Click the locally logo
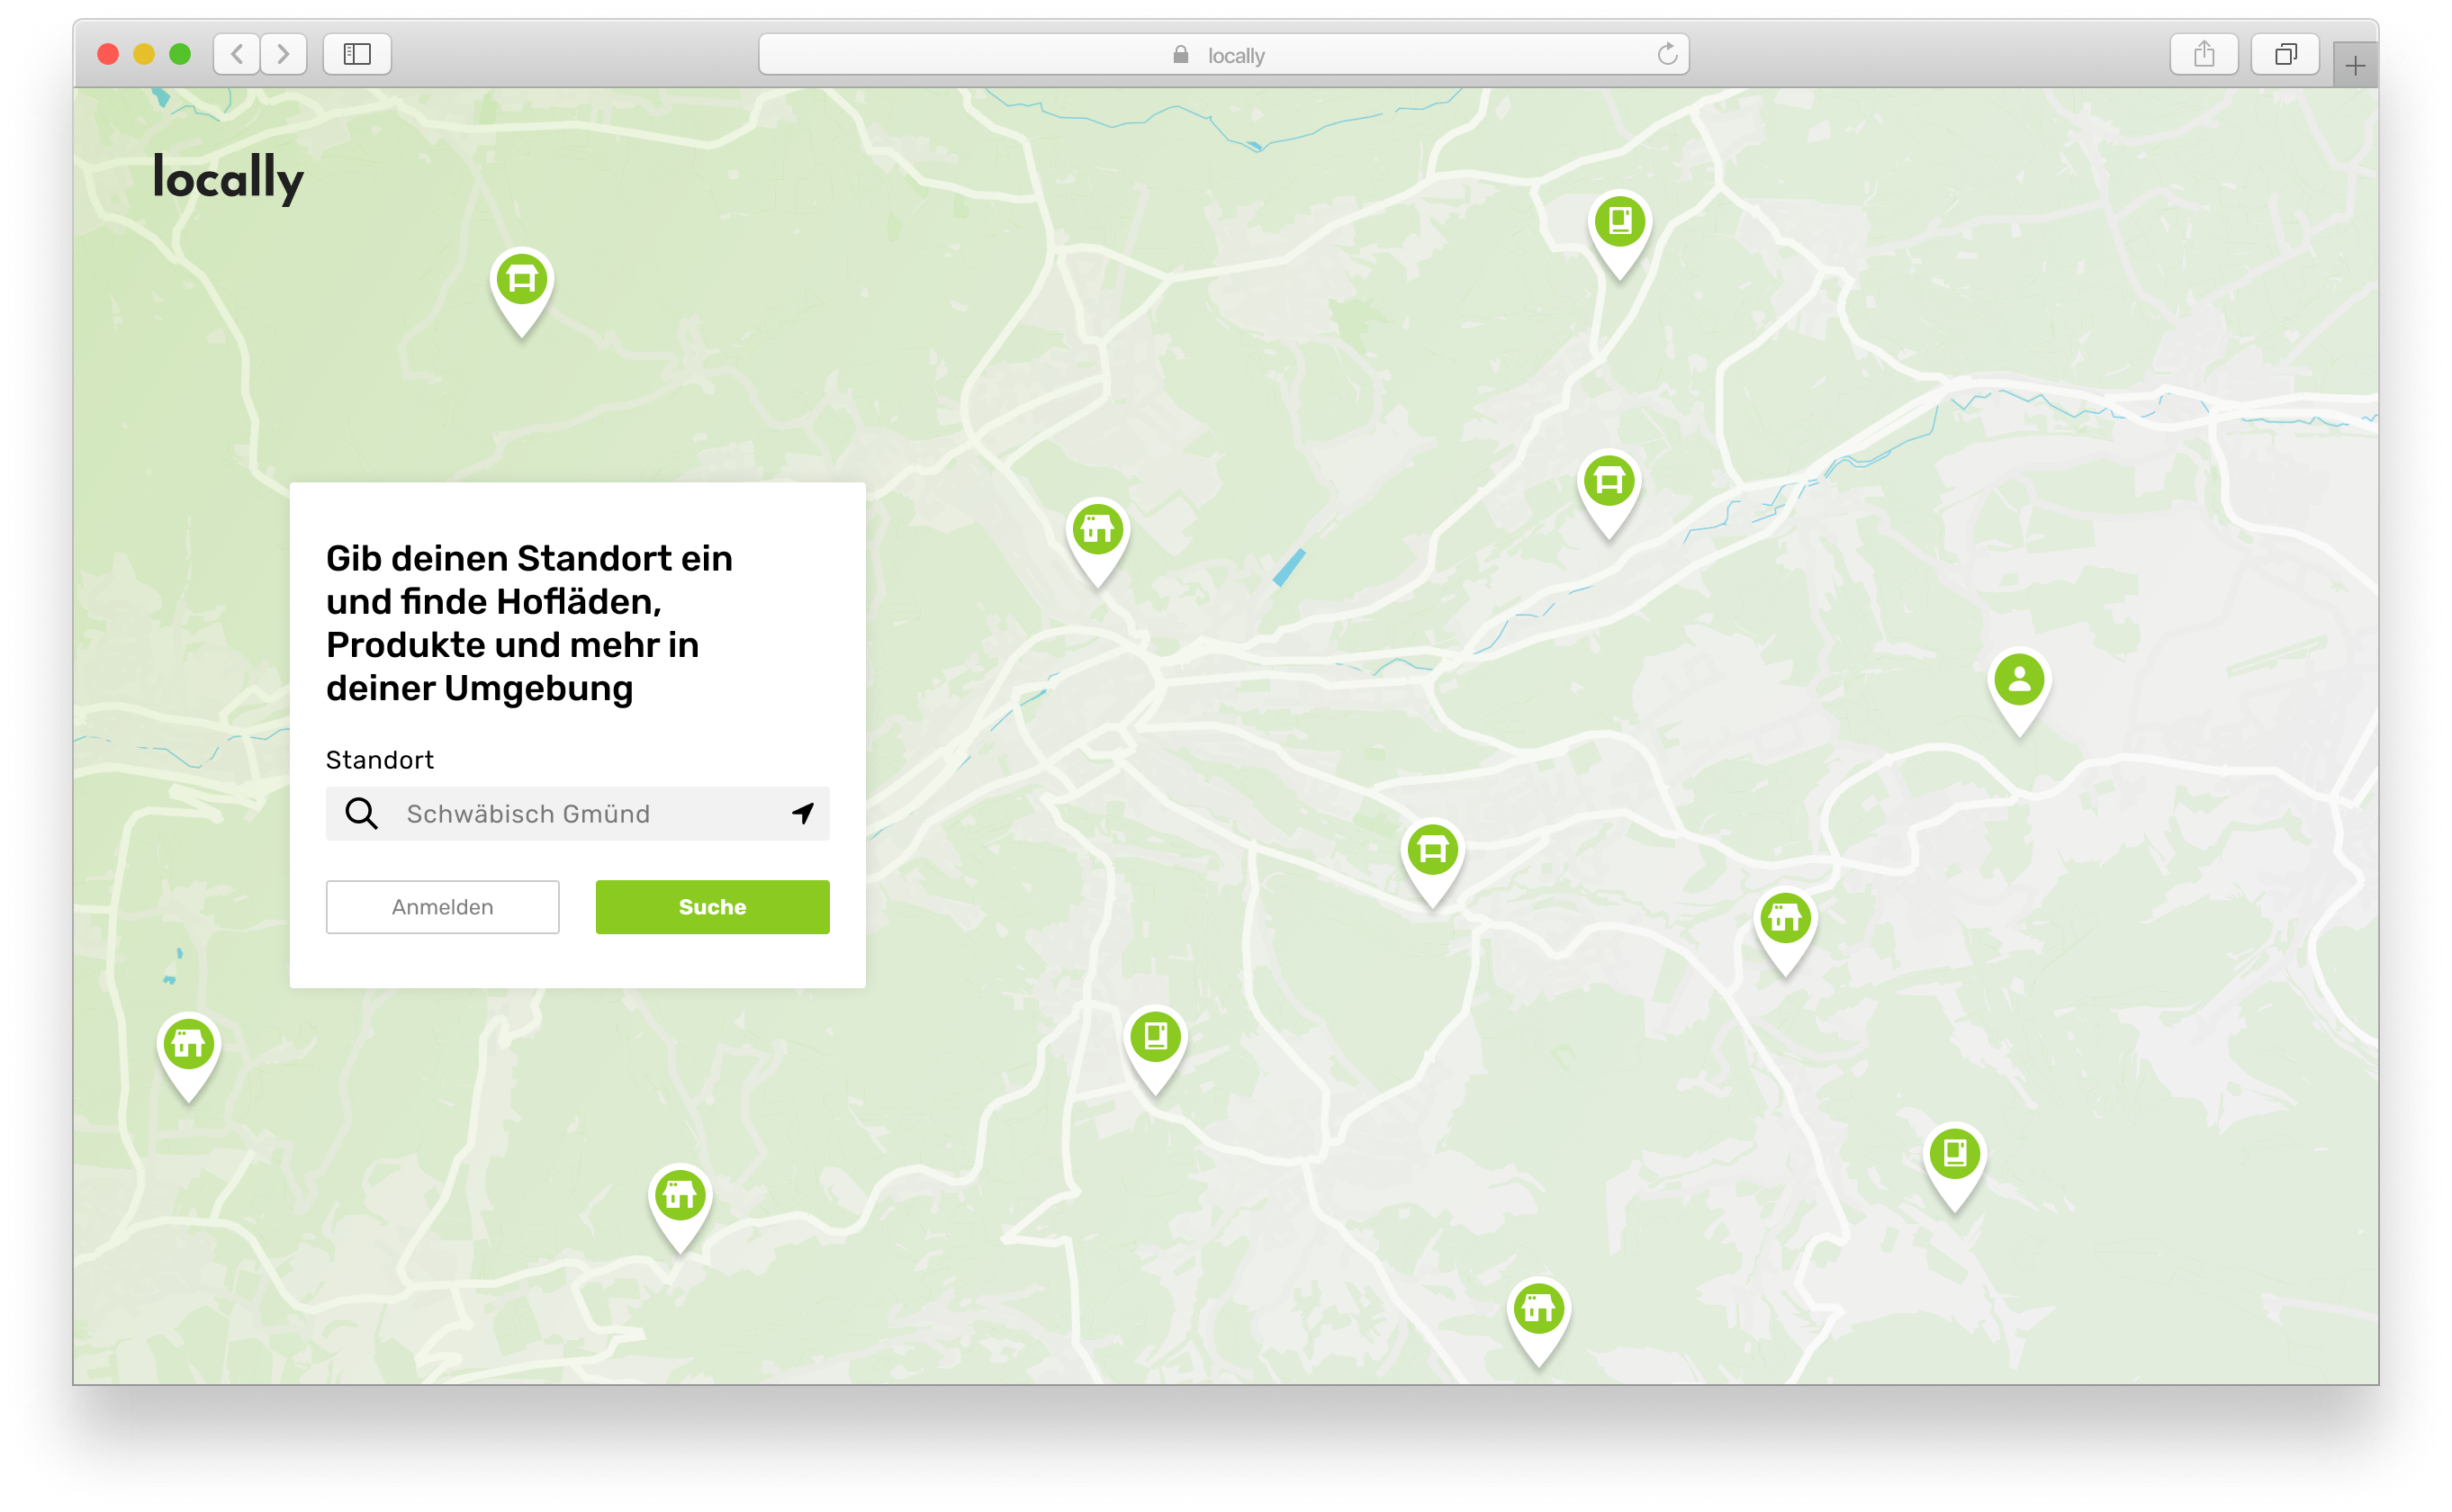The image size is (2452, 1512). click(228, 178)
